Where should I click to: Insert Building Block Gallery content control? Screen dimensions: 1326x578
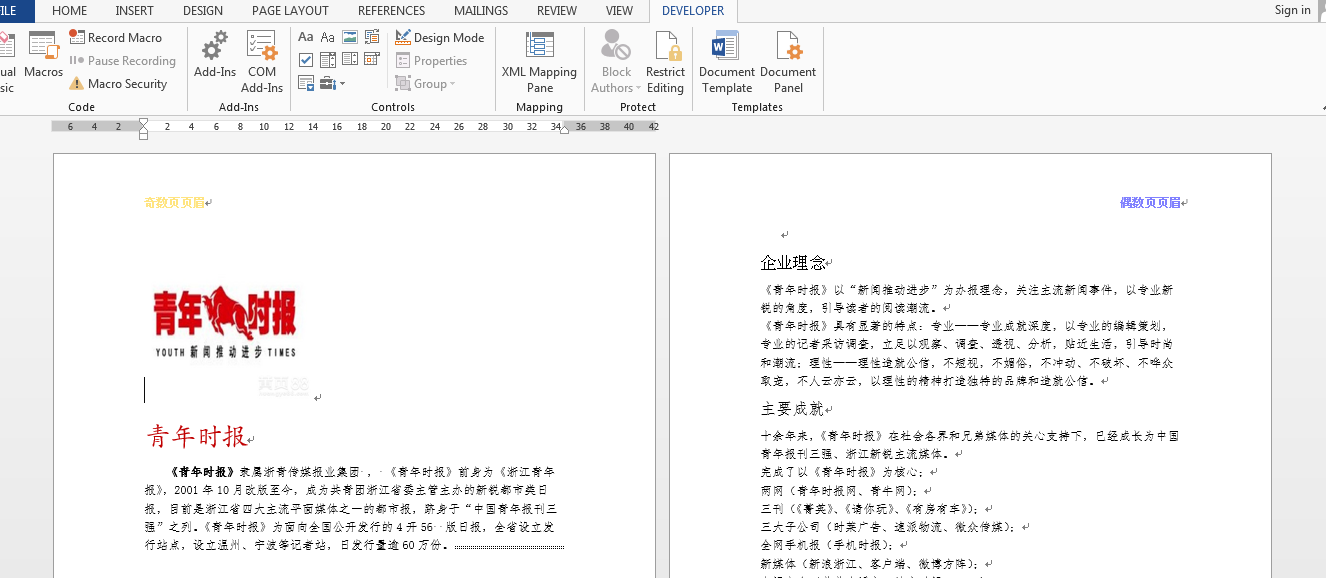tap(372, 37)
